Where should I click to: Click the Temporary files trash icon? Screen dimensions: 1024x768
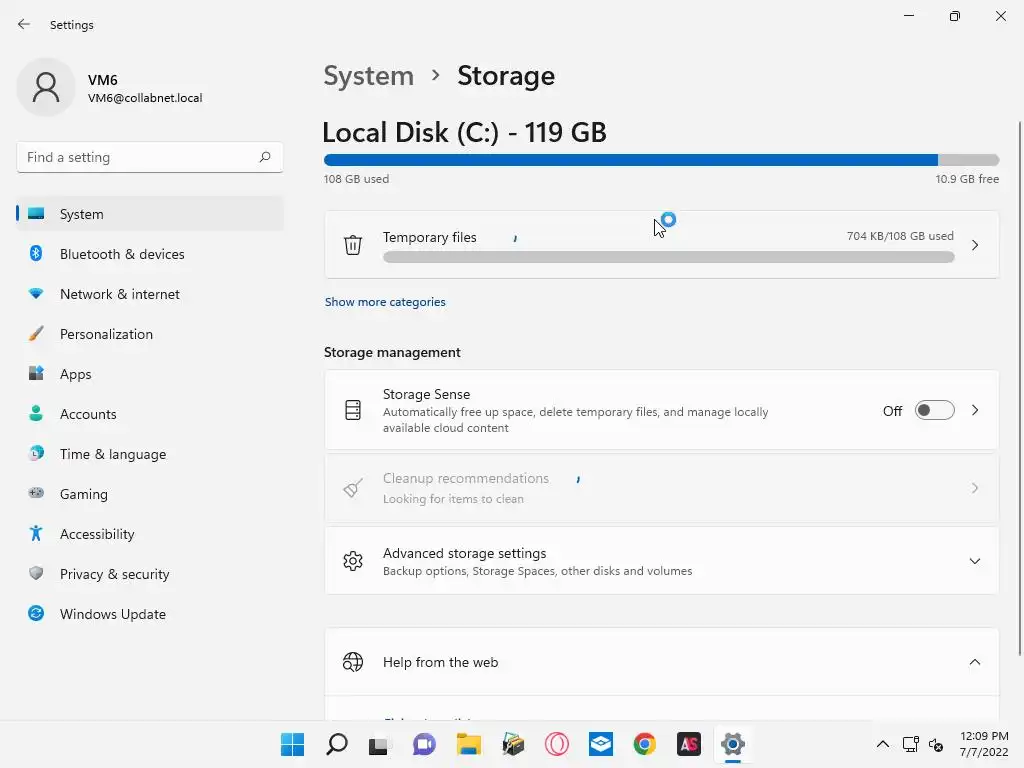point(353,245)
